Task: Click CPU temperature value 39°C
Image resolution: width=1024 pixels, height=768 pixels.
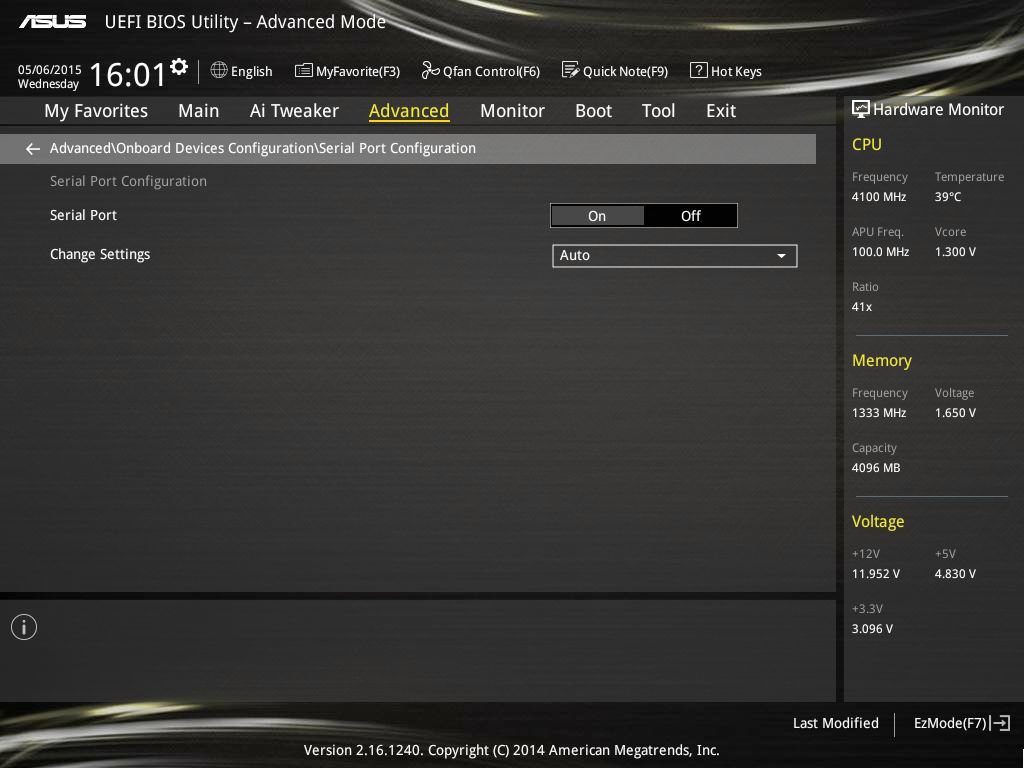Action: 948,197
